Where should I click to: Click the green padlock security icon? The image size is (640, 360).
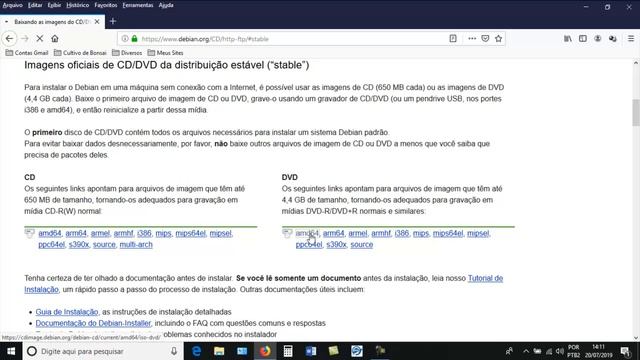(x=134, y=39)
